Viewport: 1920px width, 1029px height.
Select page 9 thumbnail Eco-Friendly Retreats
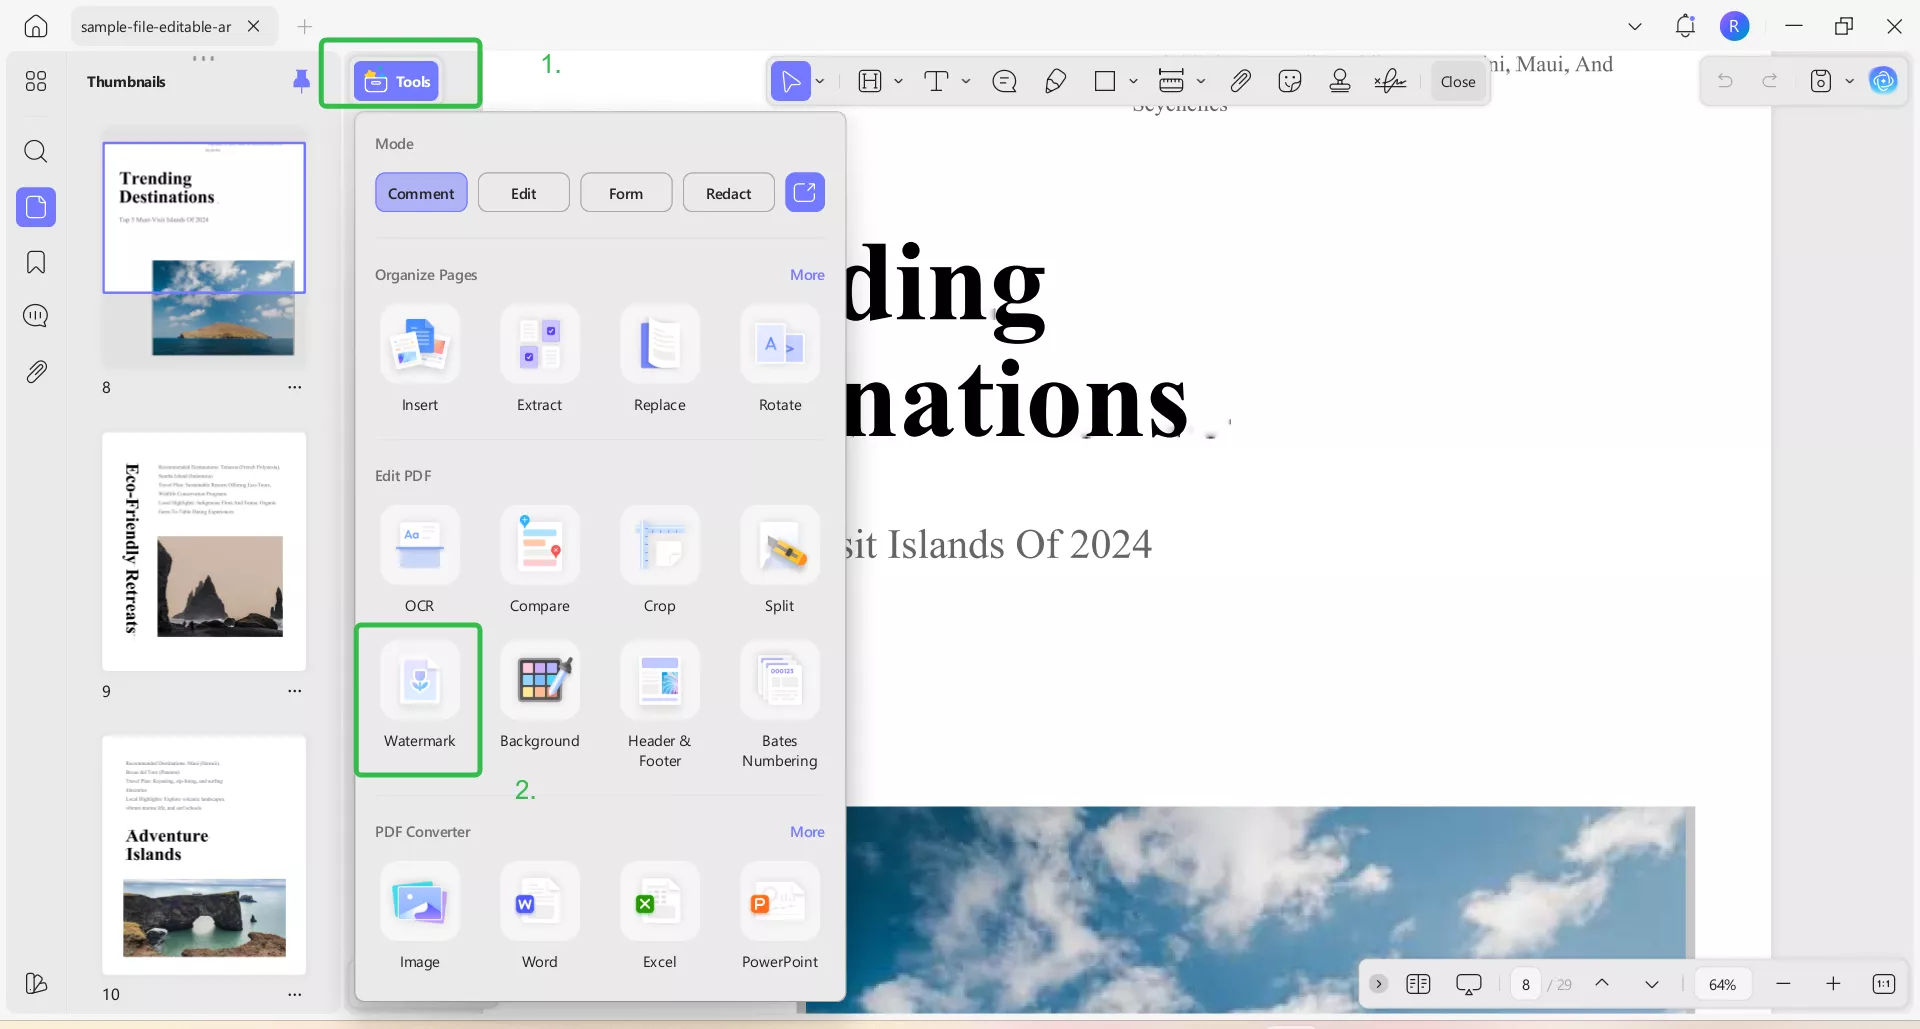click(204, 551)
